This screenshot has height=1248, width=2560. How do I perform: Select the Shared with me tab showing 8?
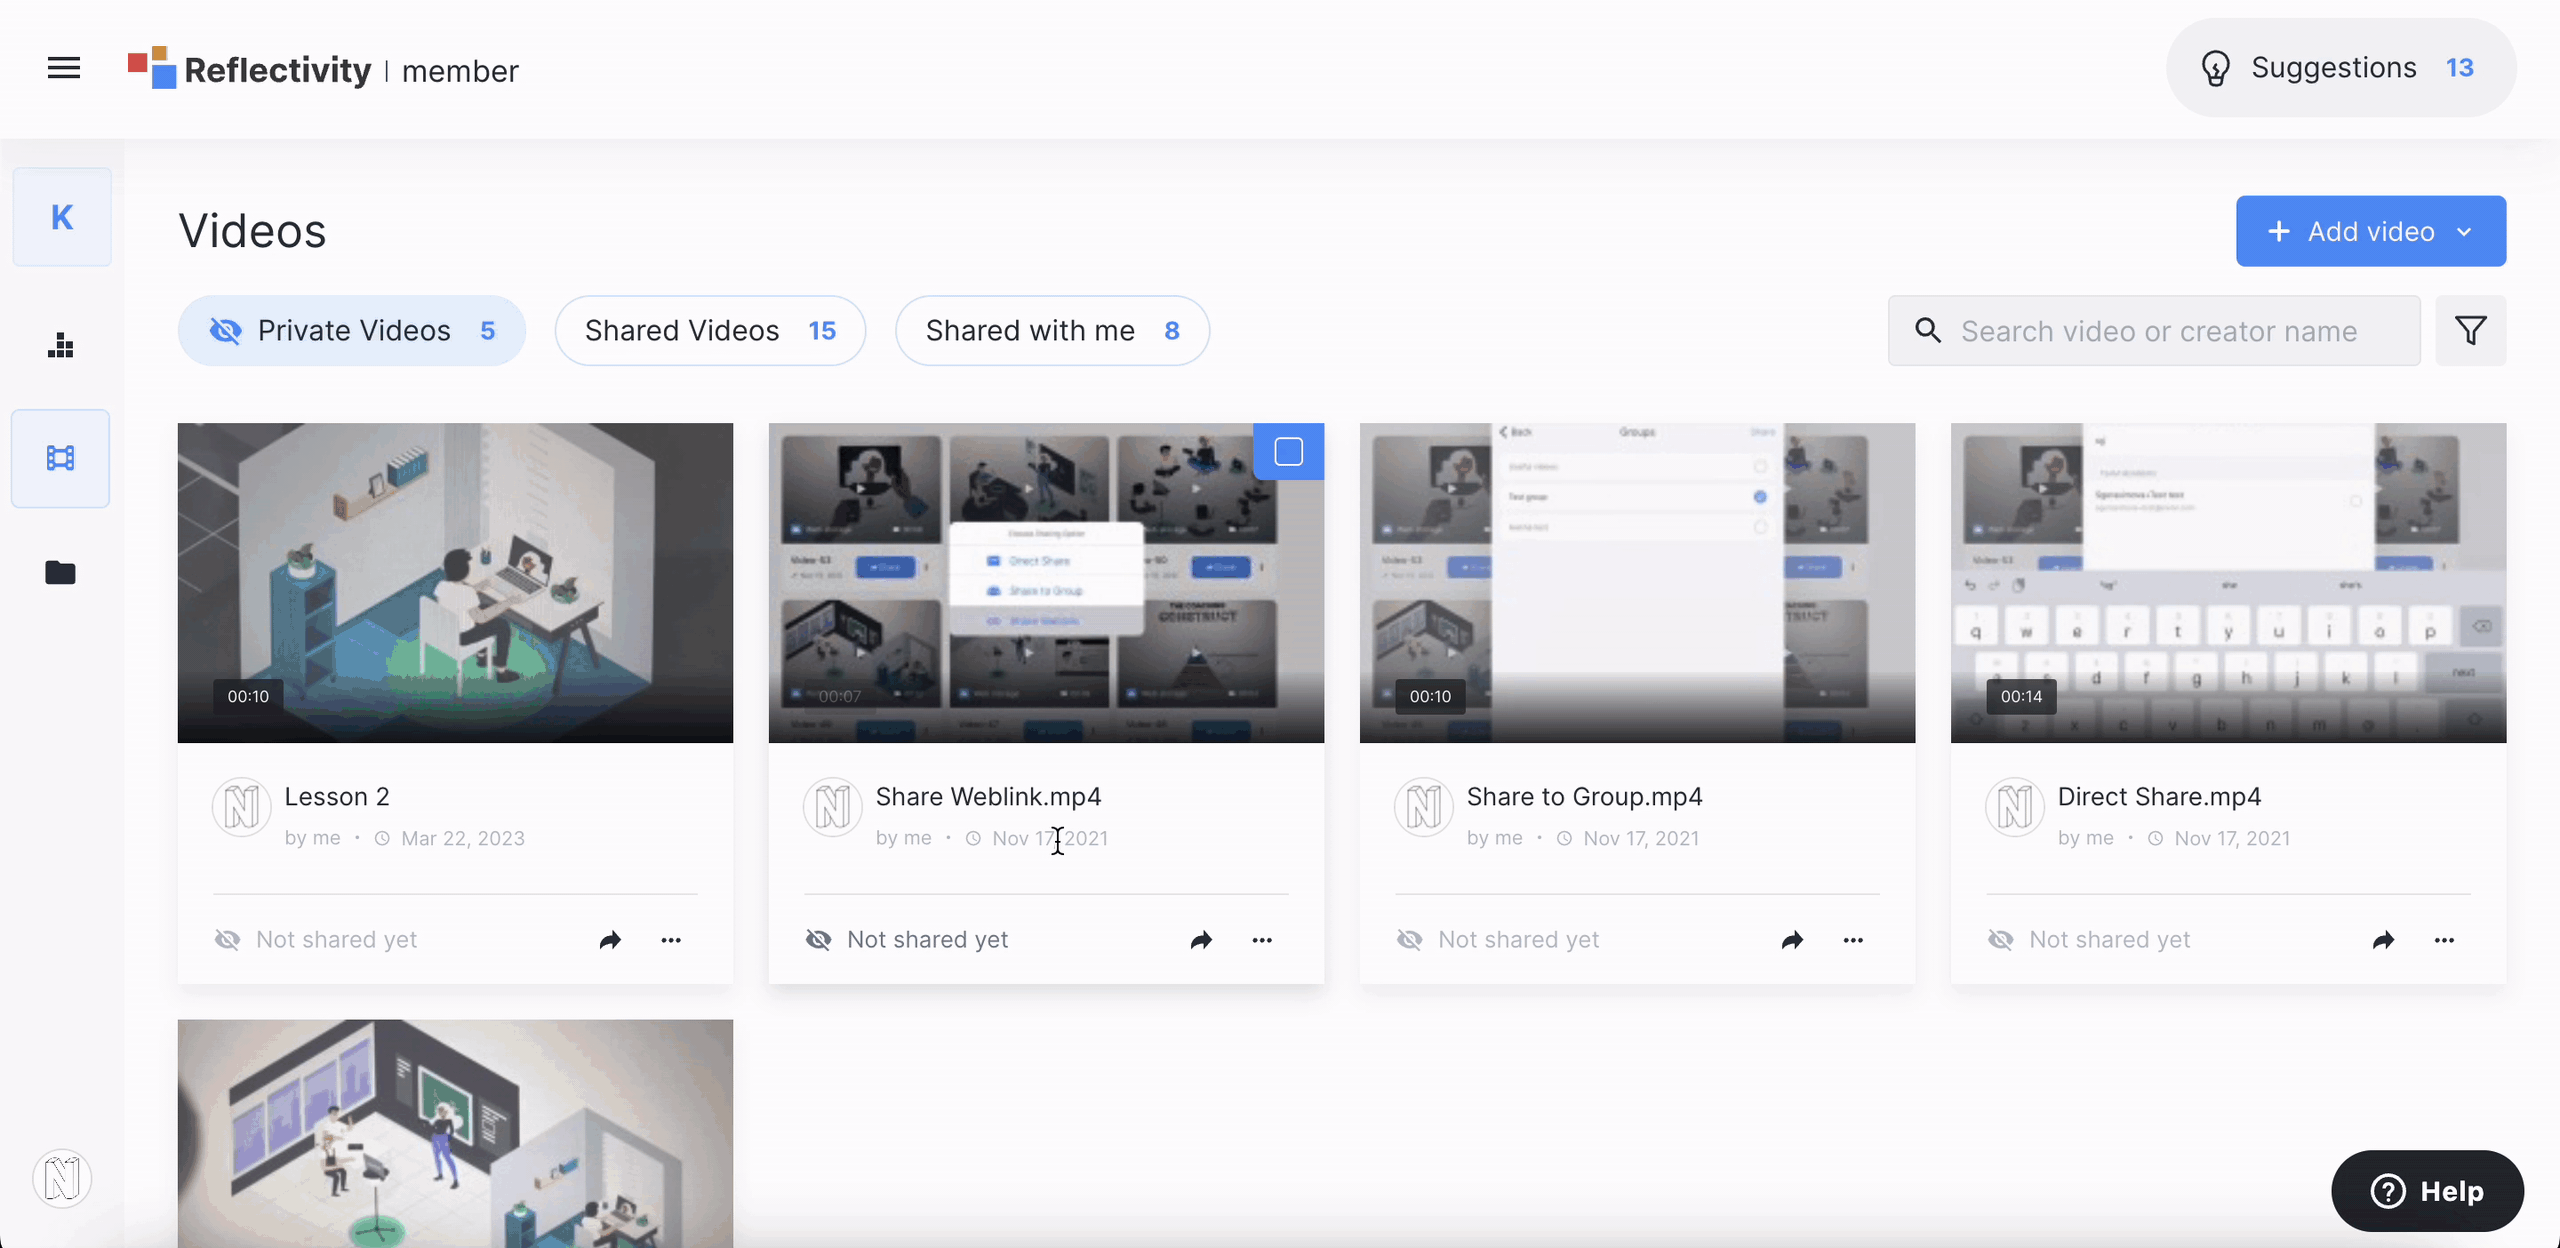tap(1051, 330)
